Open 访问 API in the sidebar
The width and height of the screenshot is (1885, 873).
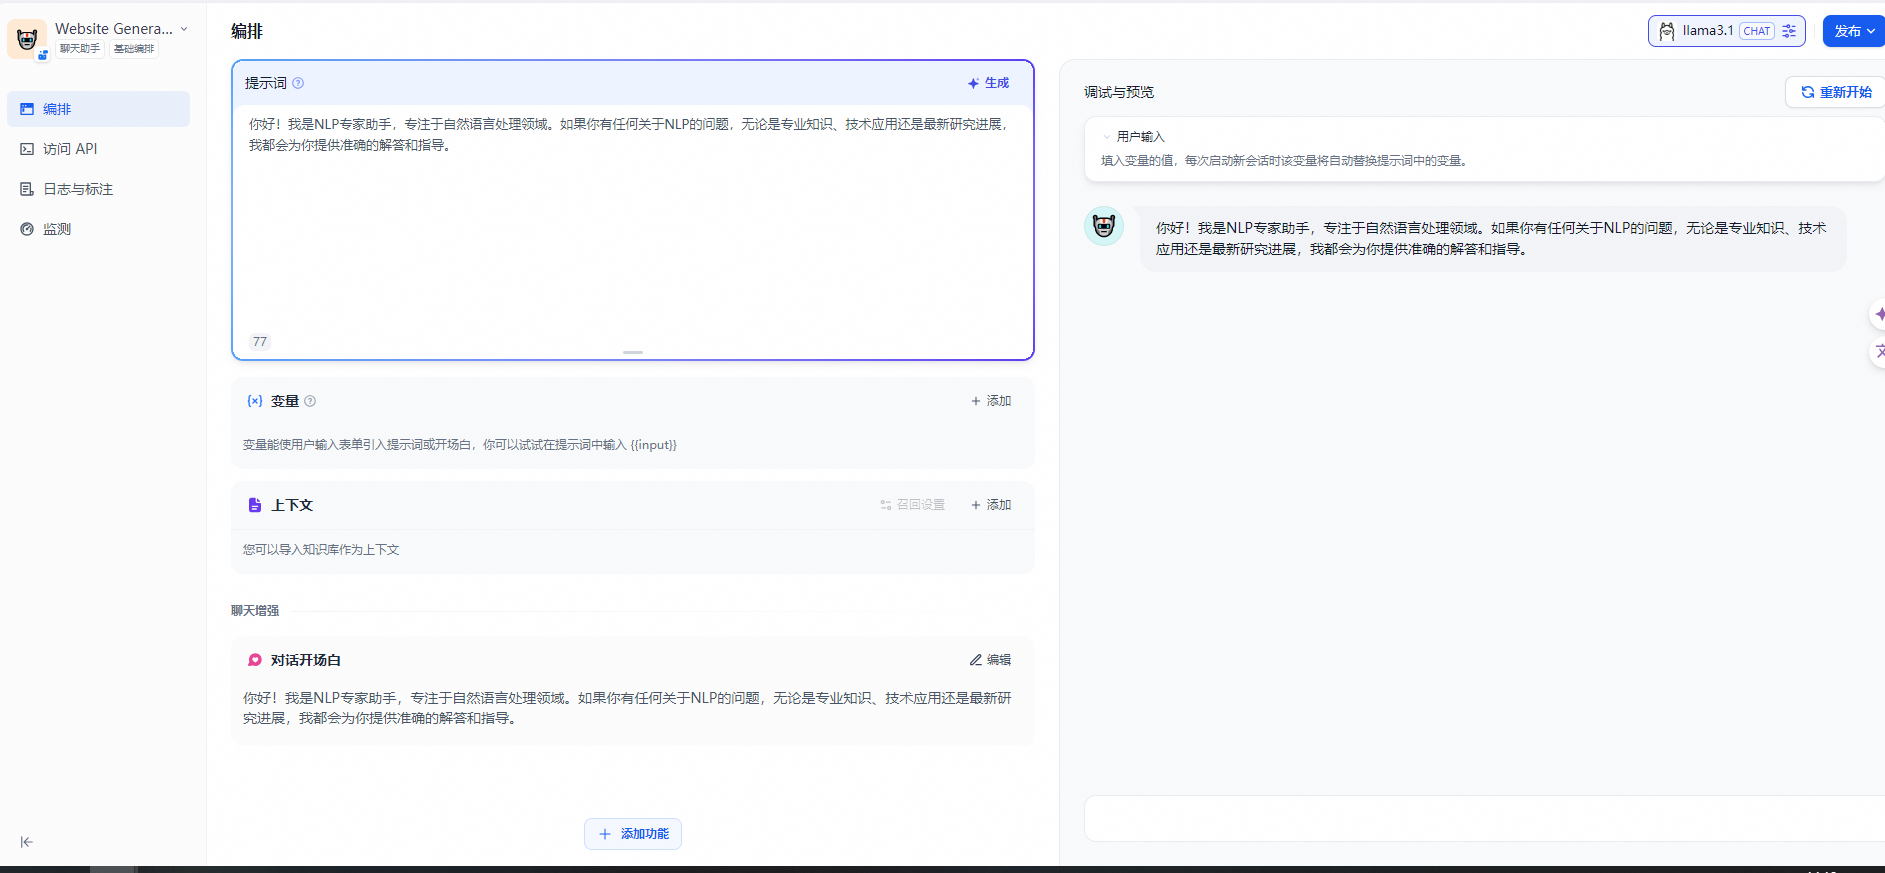pos(98,149)
